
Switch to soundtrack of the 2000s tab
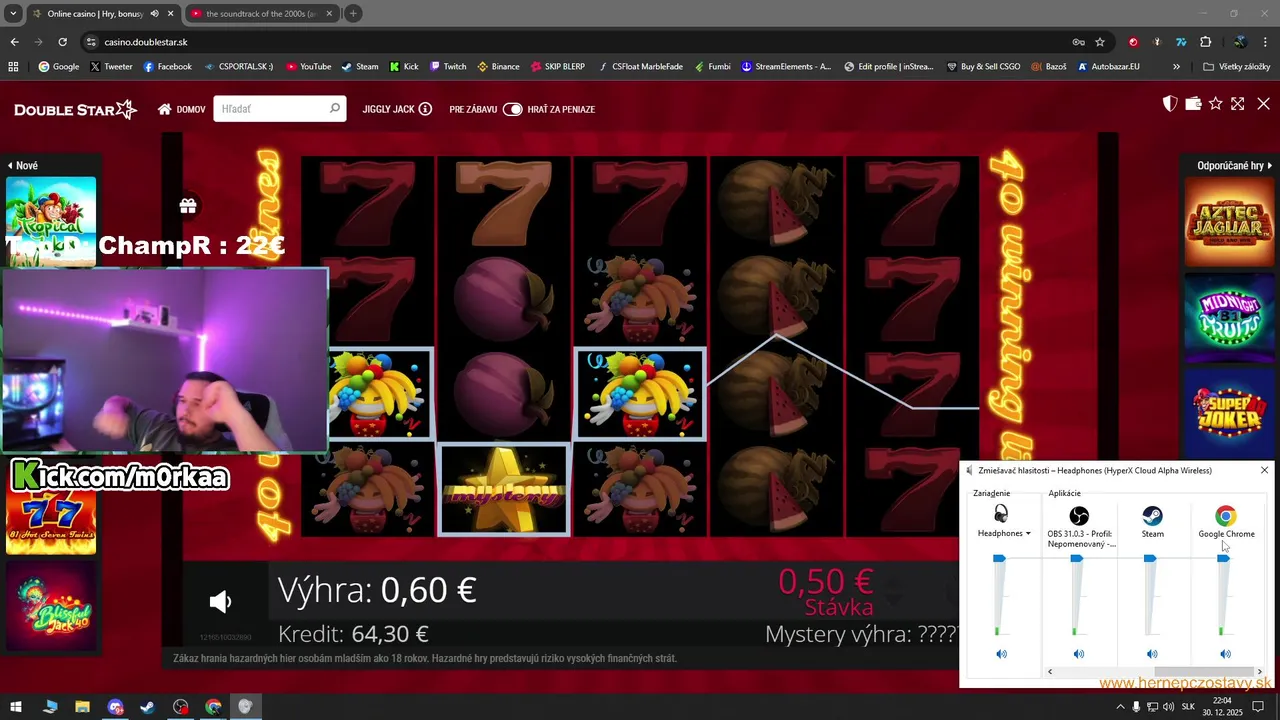(x=262, y=13)
